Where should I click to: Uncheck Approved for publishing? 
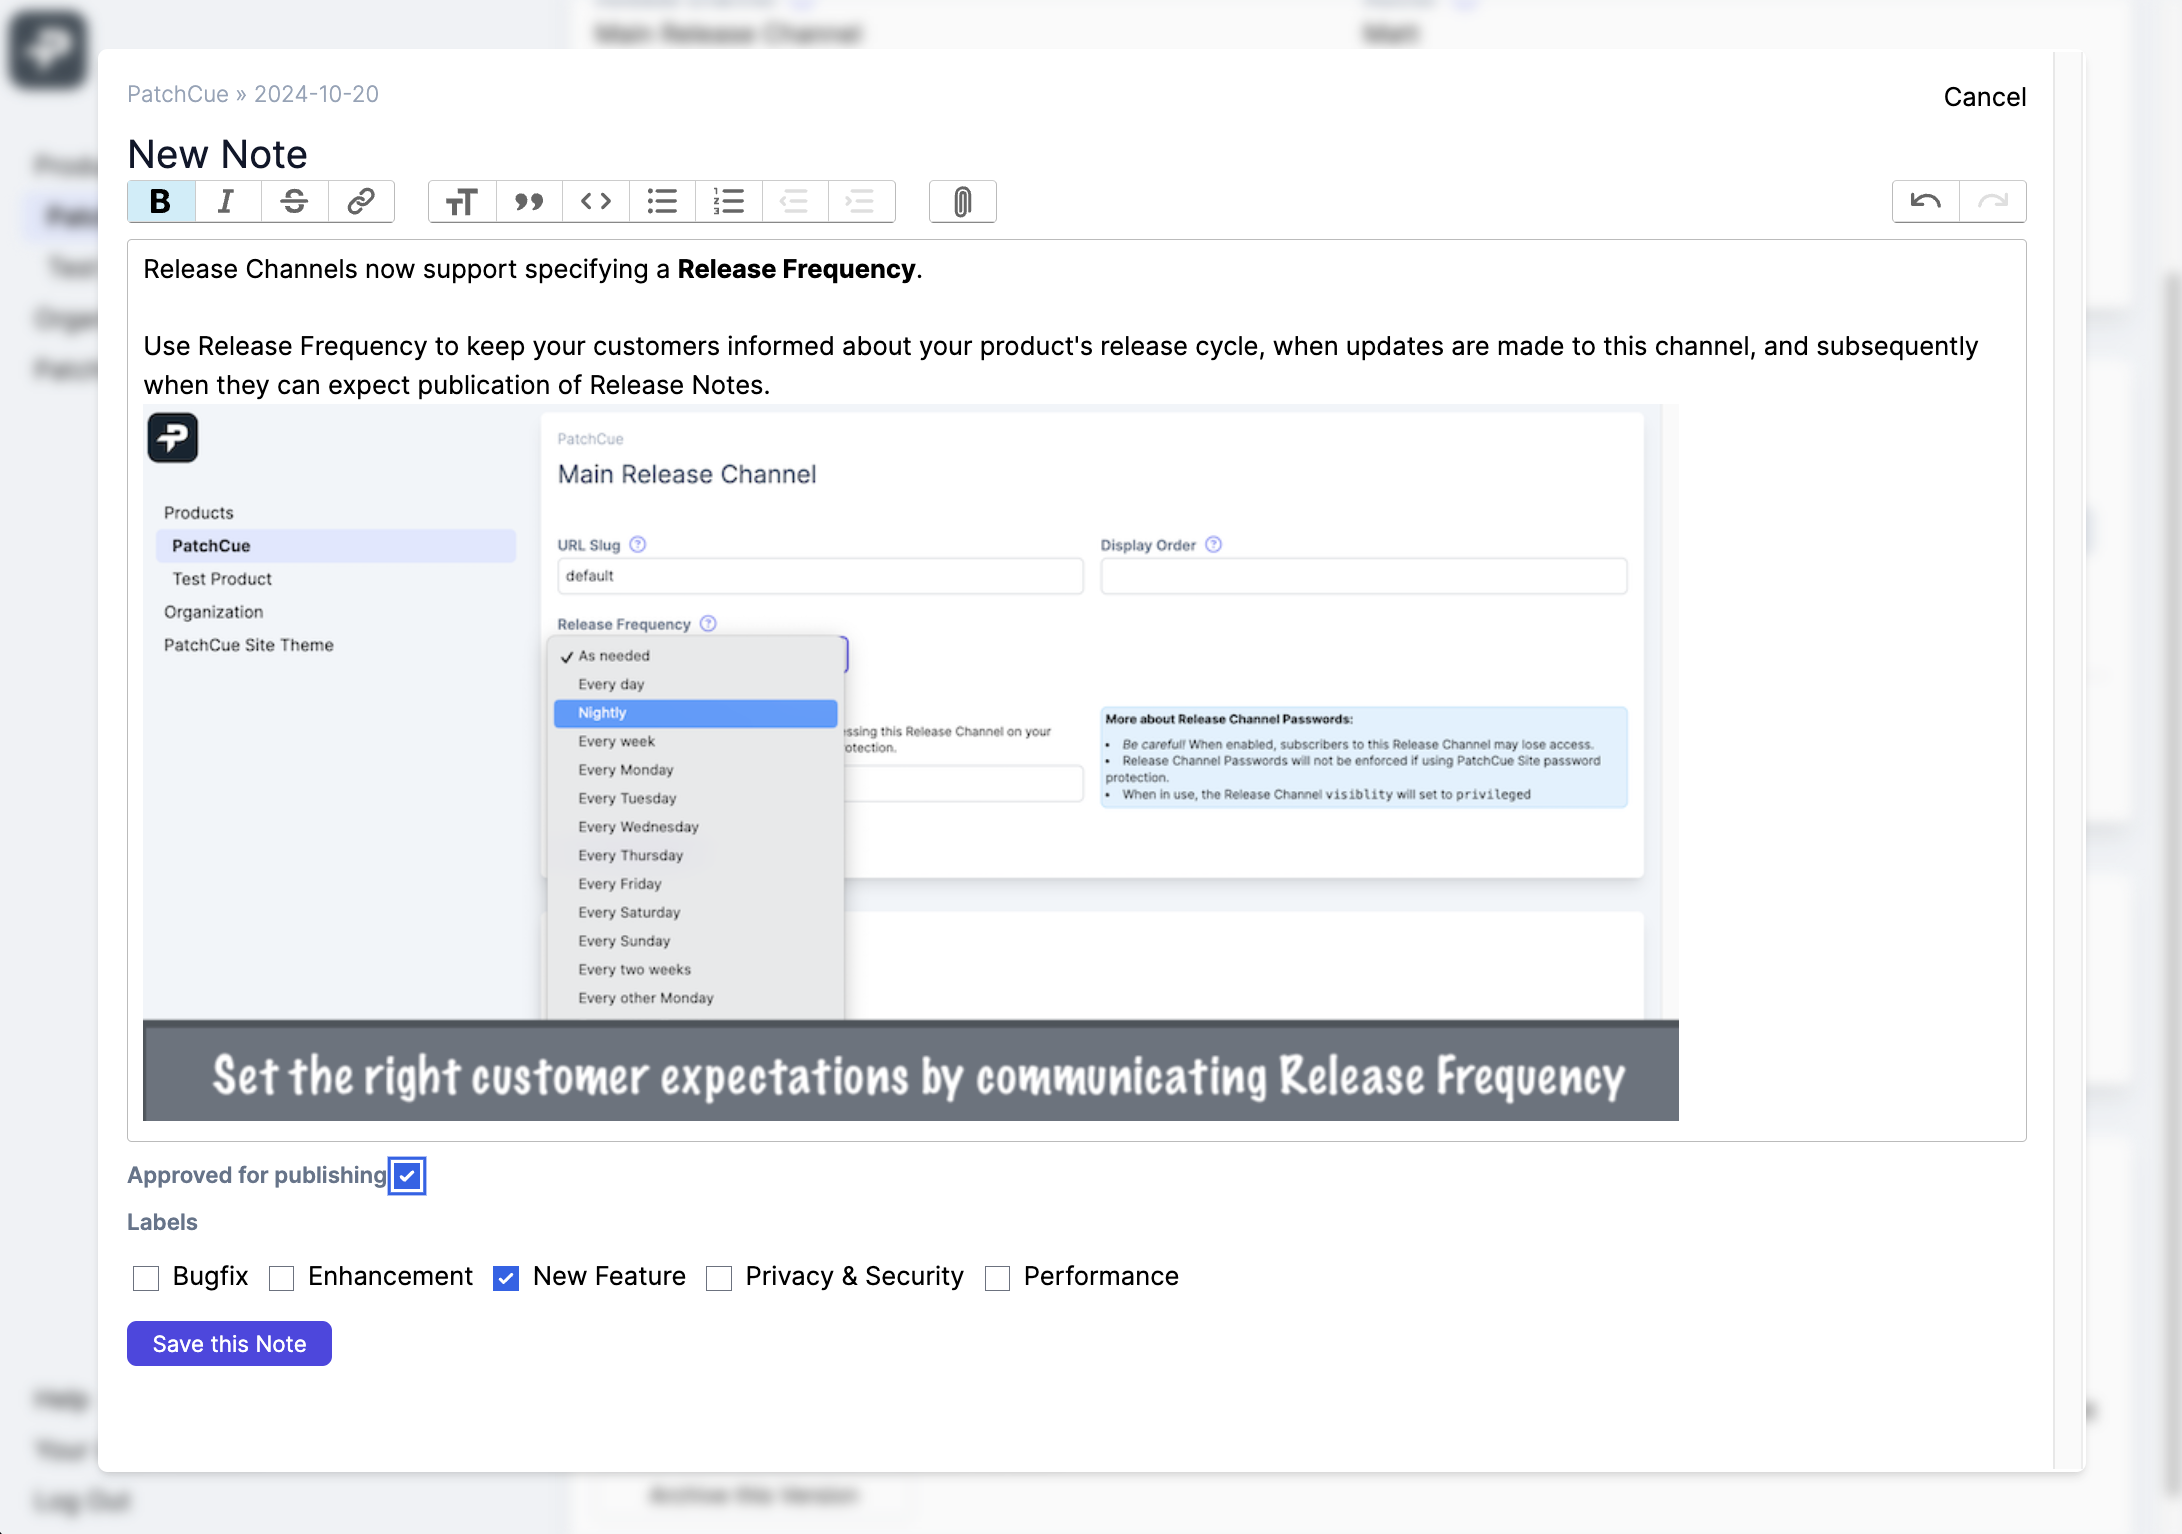[x=407, y=1176]
